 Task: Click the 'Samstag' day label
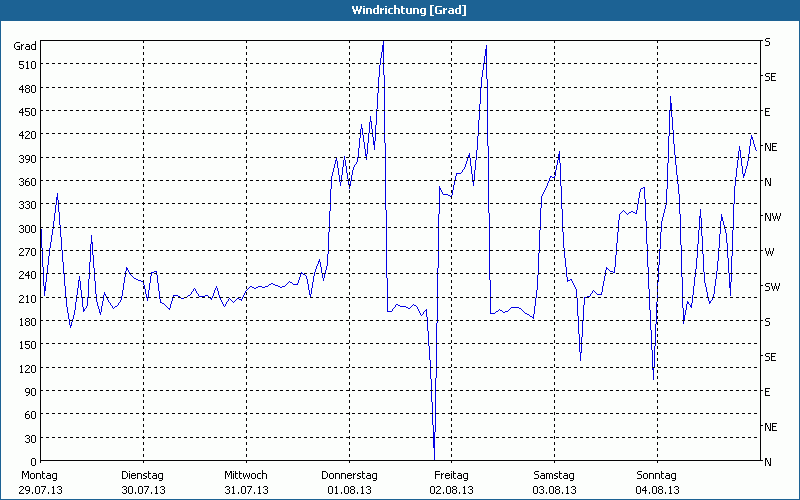tap(554, 476)
